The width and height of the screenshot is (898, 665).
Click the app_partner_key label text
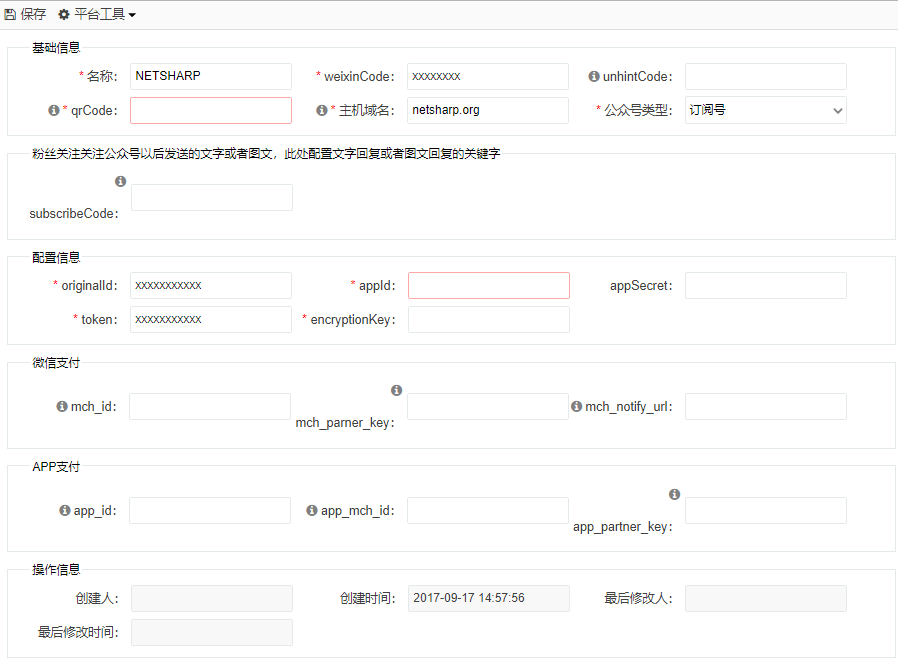623,527
